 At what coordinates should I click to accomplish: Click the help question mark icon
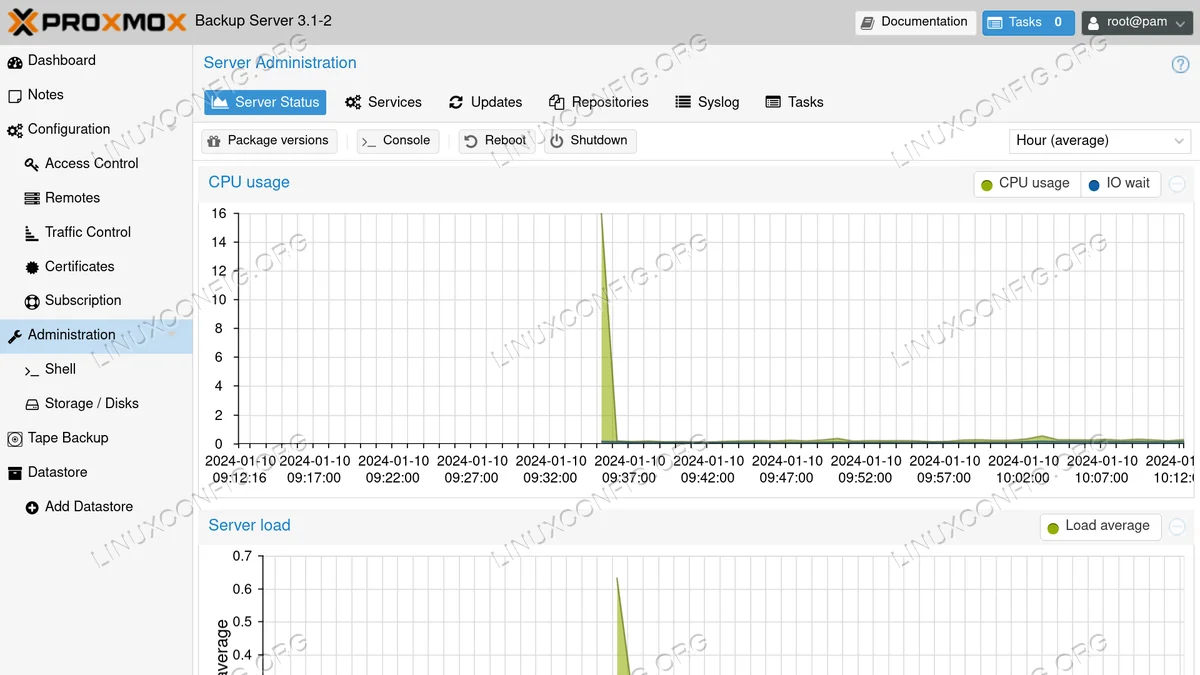click(x=1180, y=64)
